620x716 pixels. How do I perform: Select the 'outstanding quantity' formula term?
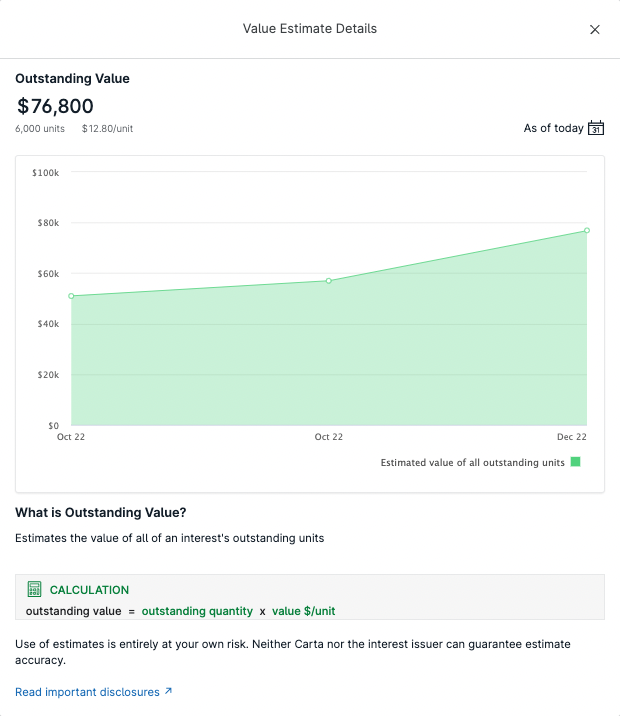[x=197, y=611]
